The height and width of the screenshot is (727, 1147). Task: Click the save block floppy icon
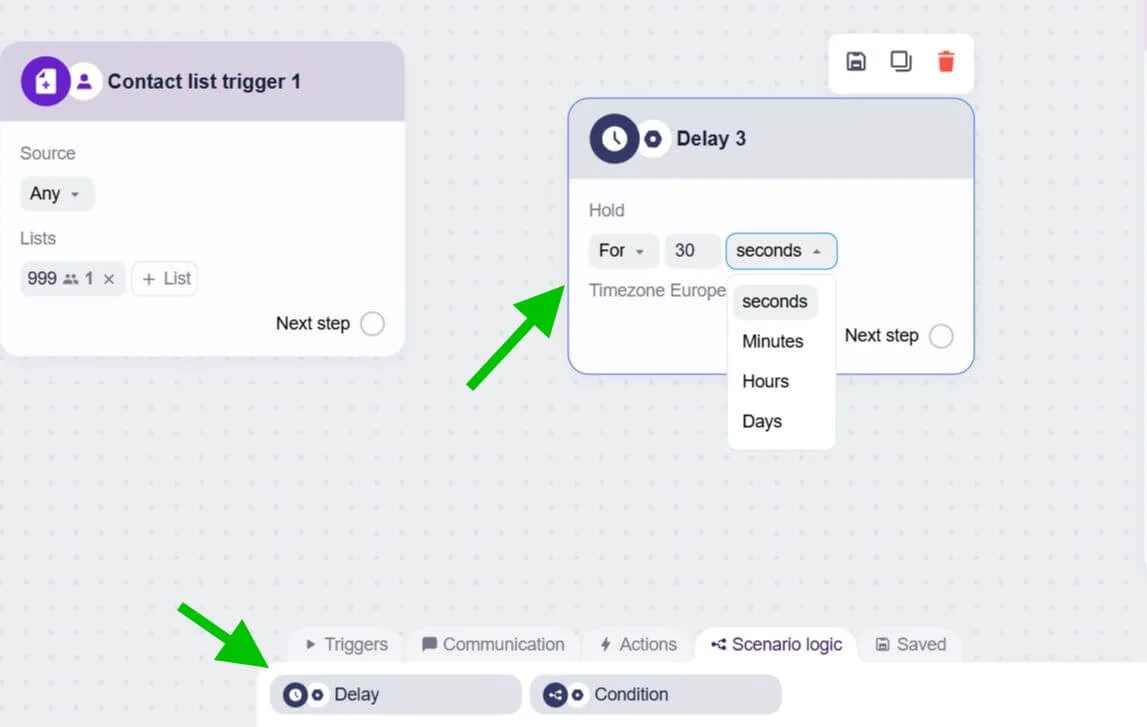856,61
